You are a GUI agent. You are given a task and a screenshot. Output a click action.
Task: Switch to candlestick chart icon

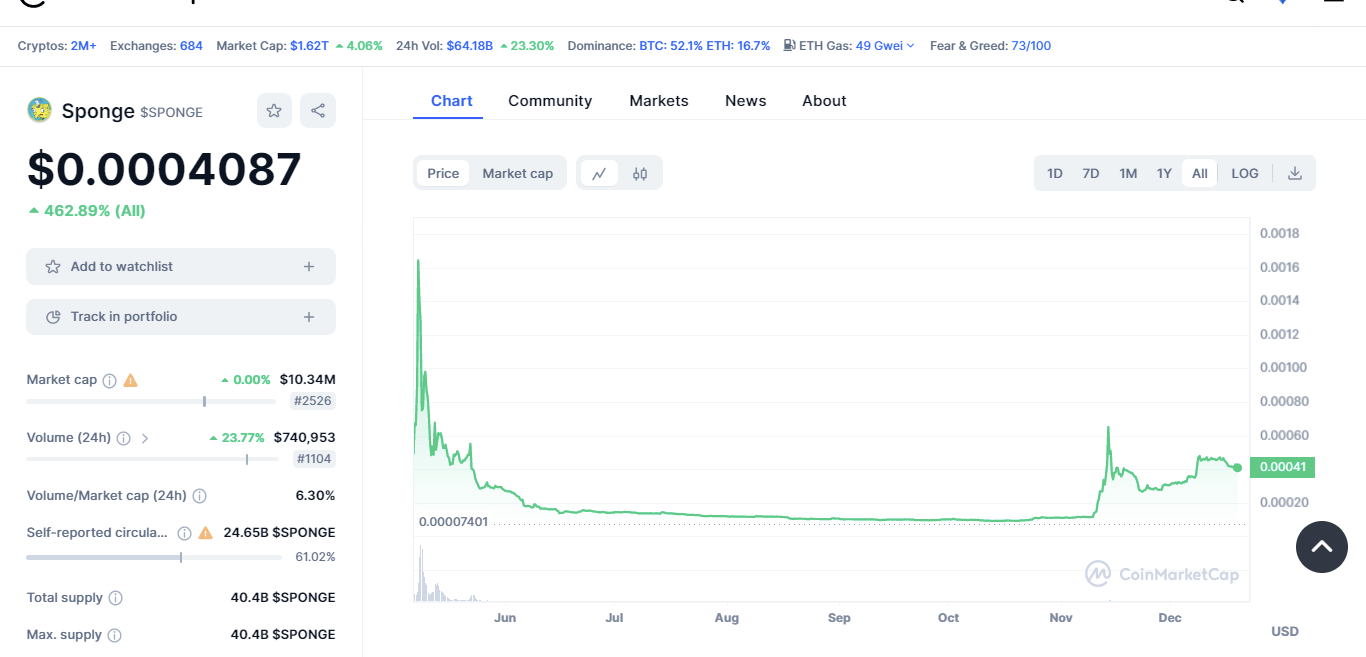pos(640,173)
